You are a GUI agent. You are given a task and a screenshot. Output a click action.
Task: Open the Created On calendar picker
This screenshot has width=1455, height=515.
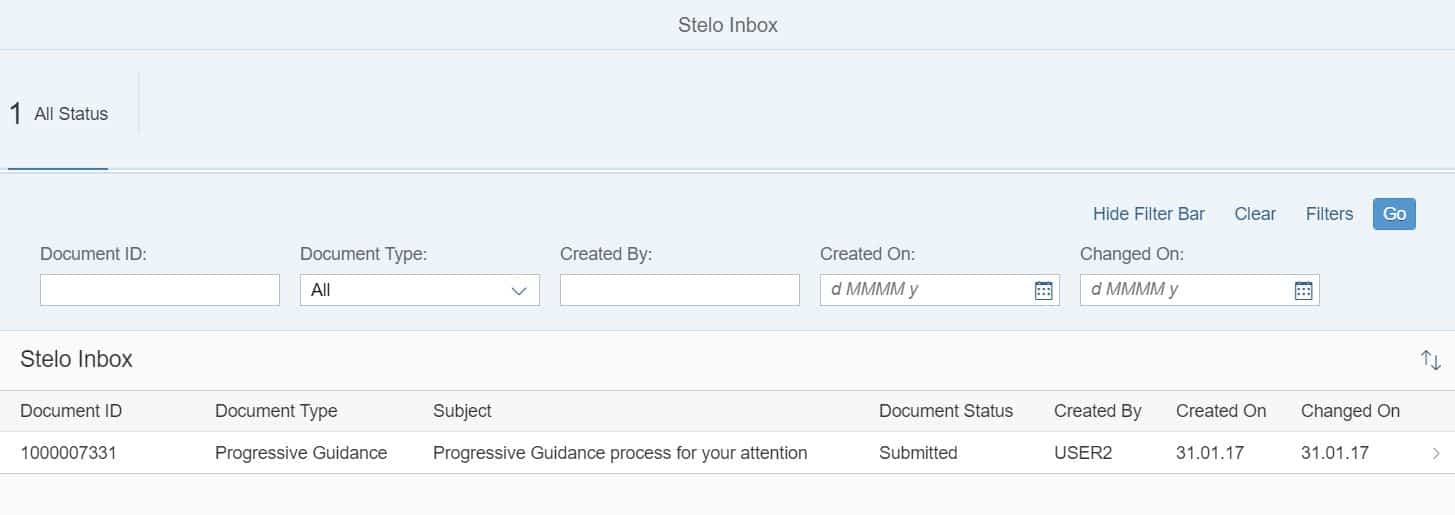[1043, 290]
